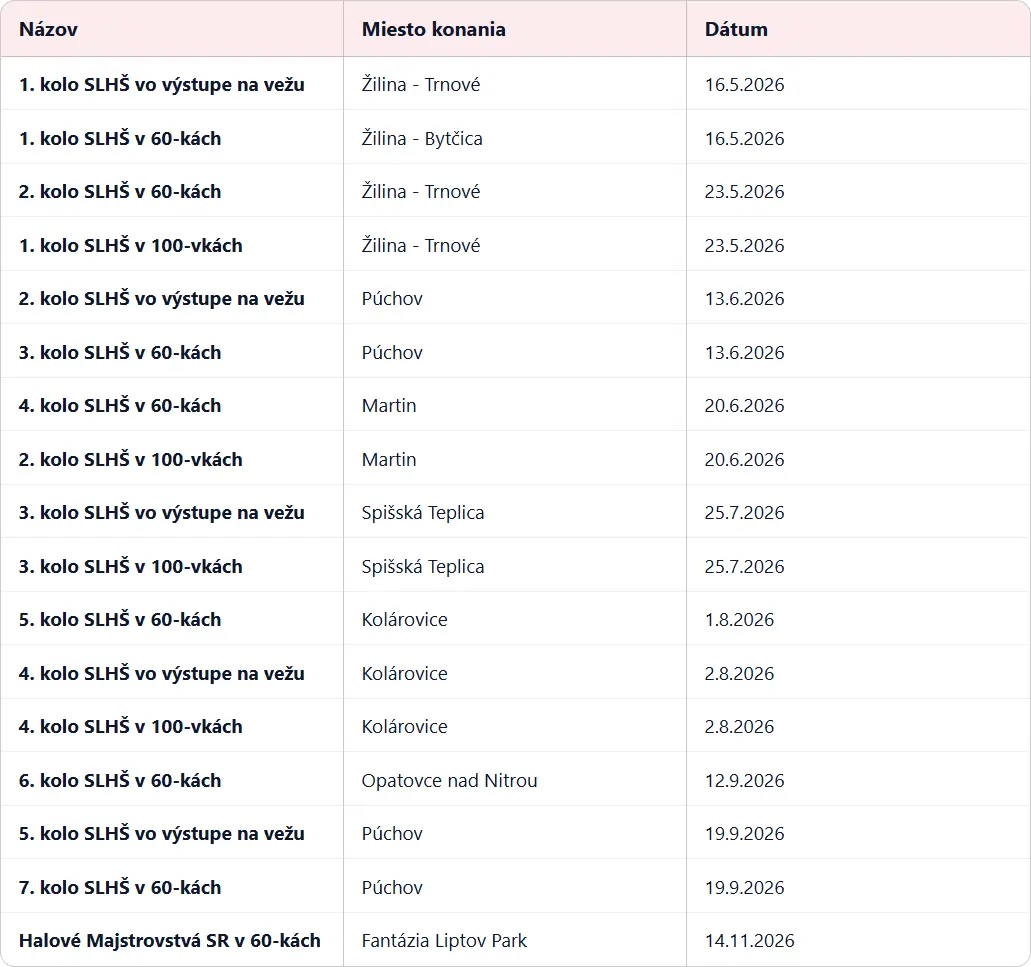Select 3. kolo SLHŠ v 60-kách
Image resolution: width=1031 pixels, height=967 pixels.
click(x=120, y=353)
